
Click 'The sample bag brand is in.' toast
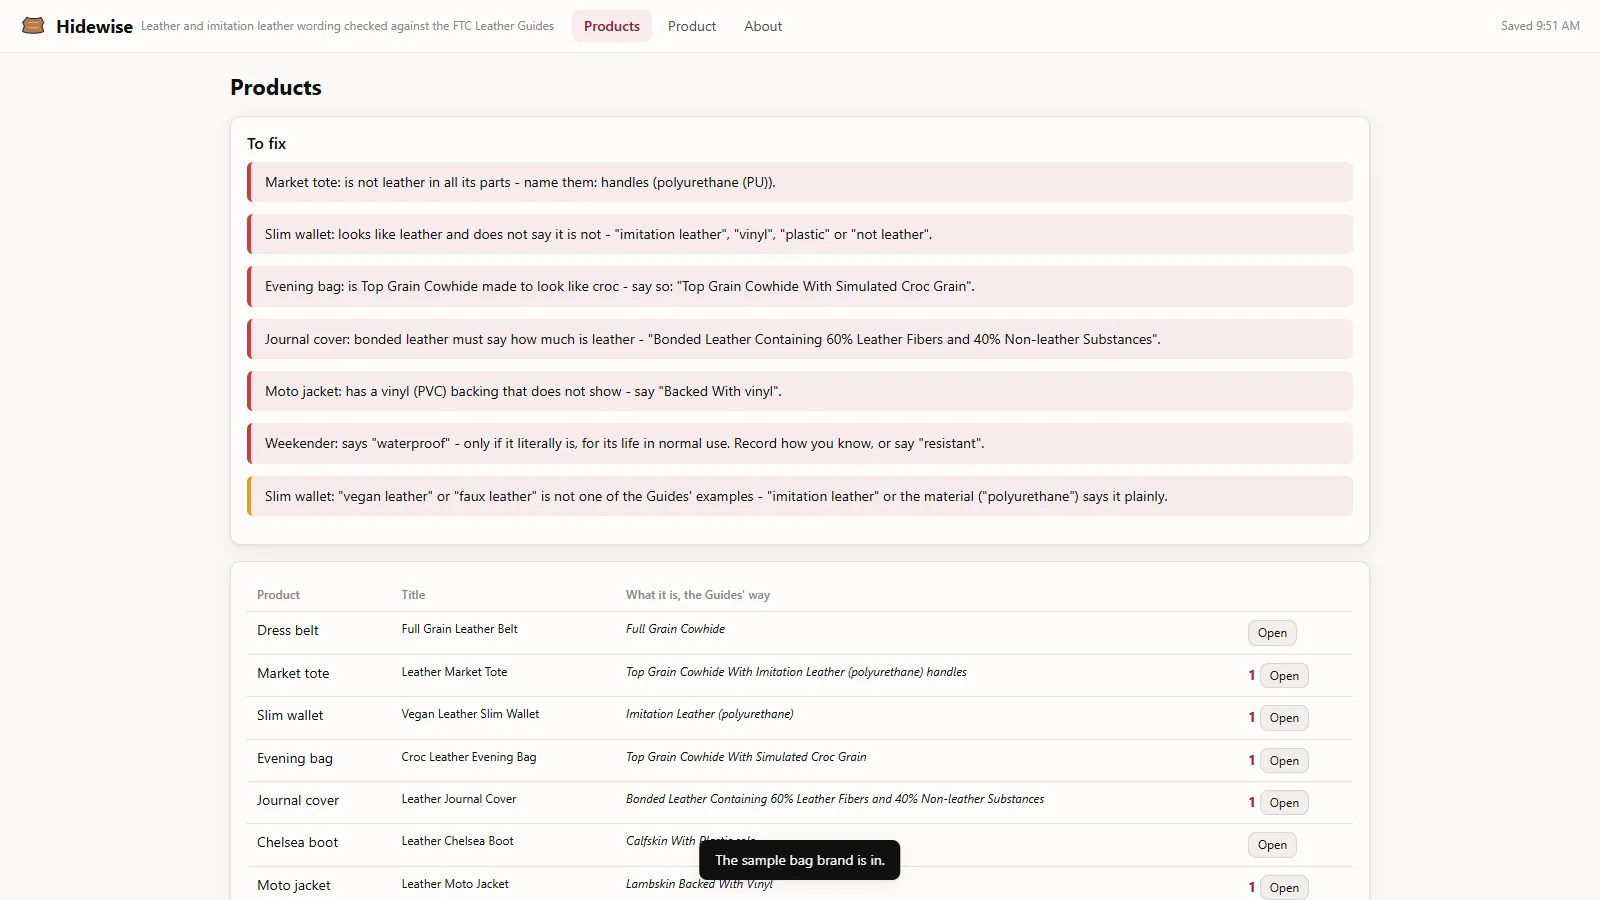(x=800, y=860)
